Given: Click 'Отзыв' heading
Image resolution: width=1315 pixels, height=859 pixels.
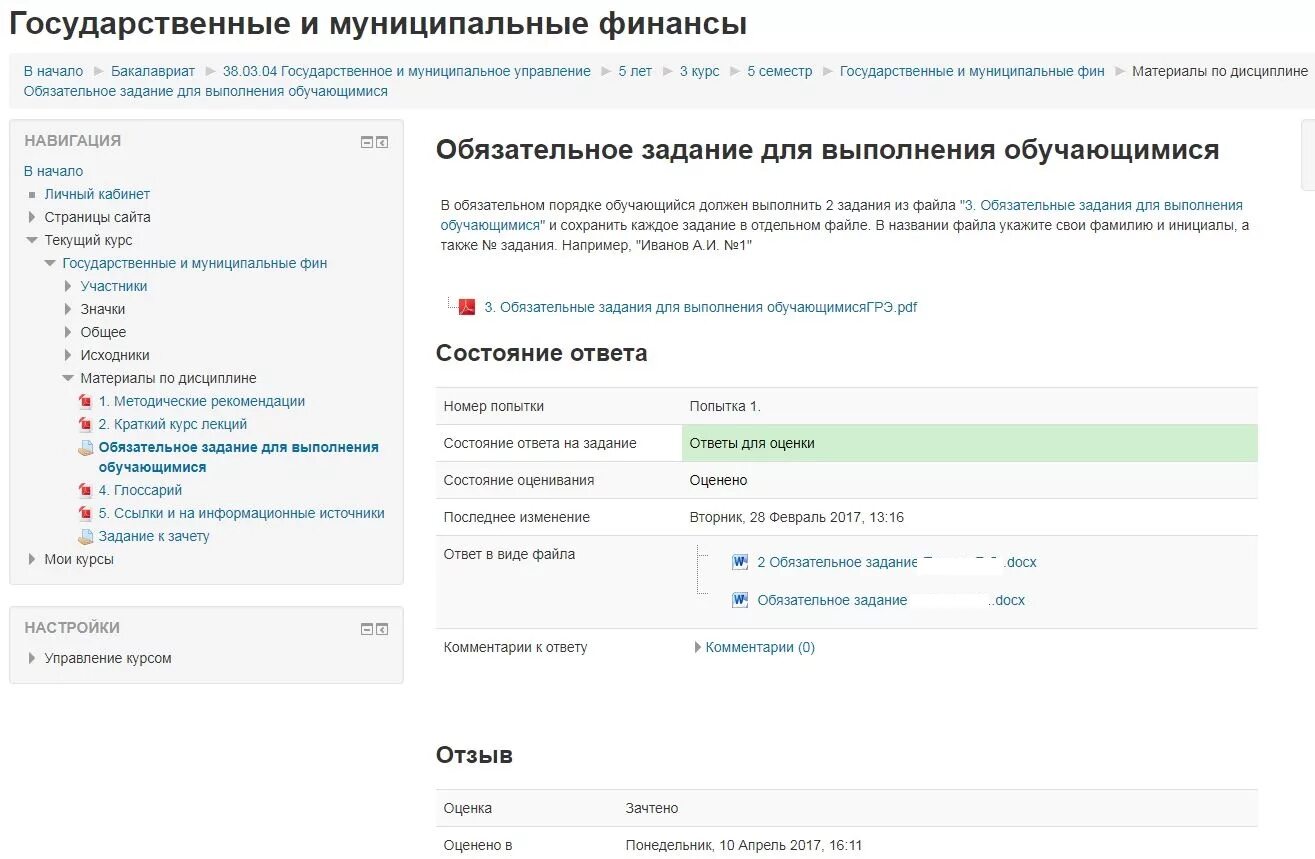Looking at the screenshot, I should coord(474,755).
